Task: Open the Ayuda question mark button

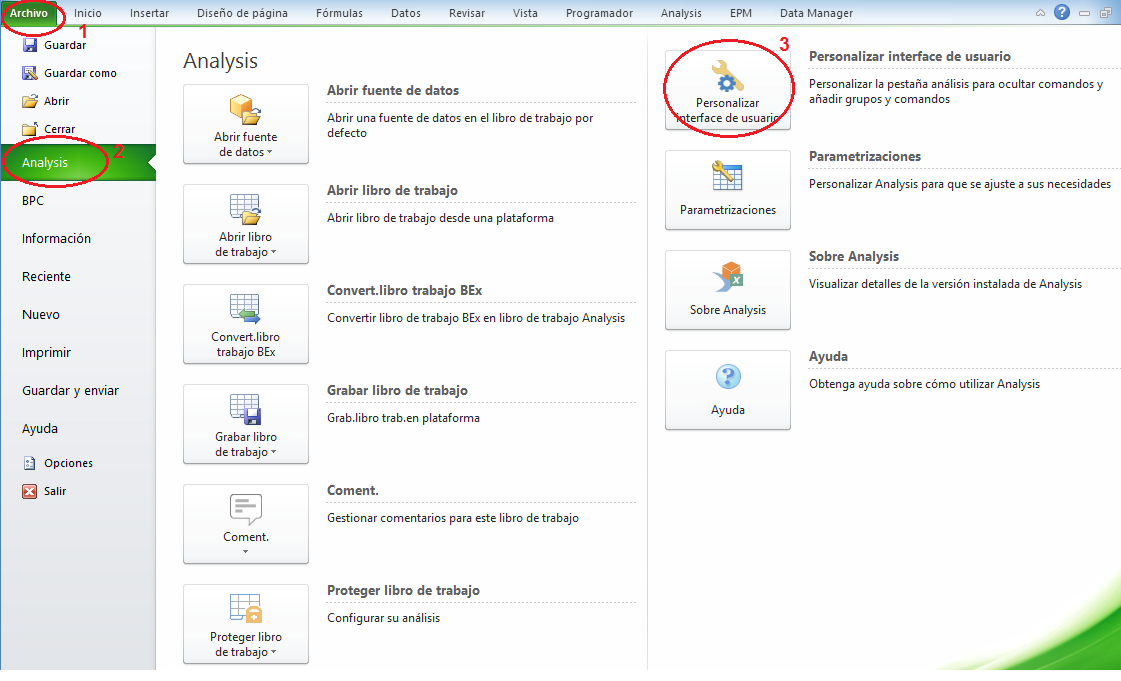Action: 727,377
